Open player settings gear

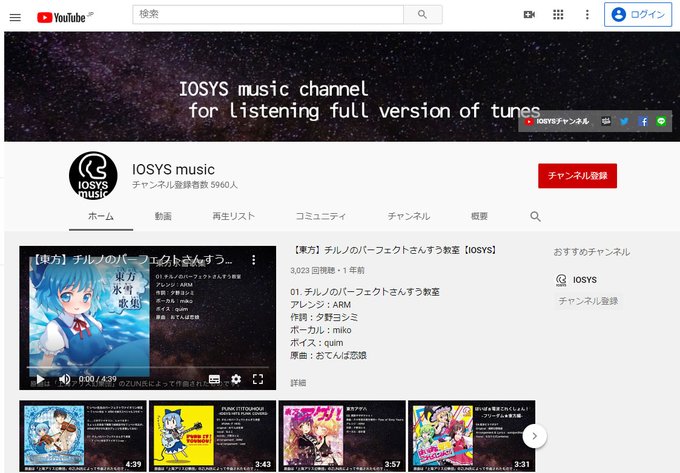pyautogui.click(x=236, y=379)
